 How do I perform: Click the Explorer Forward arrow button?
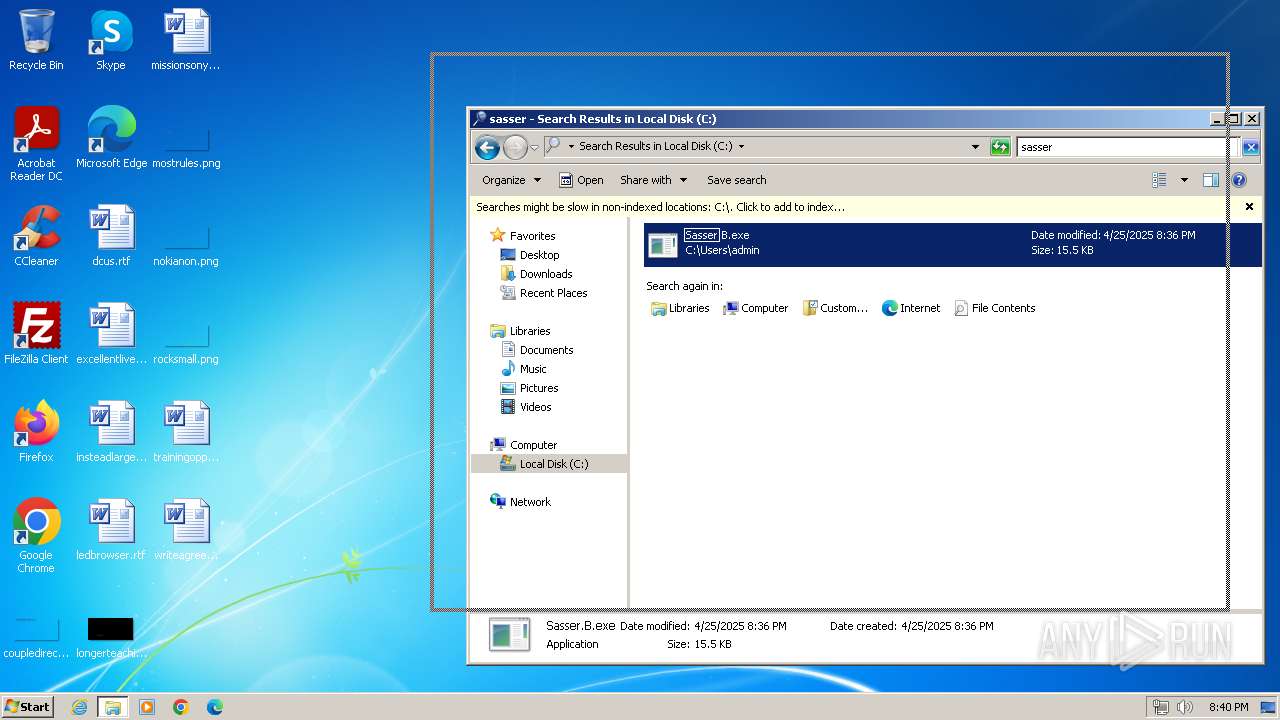(515, 147)
